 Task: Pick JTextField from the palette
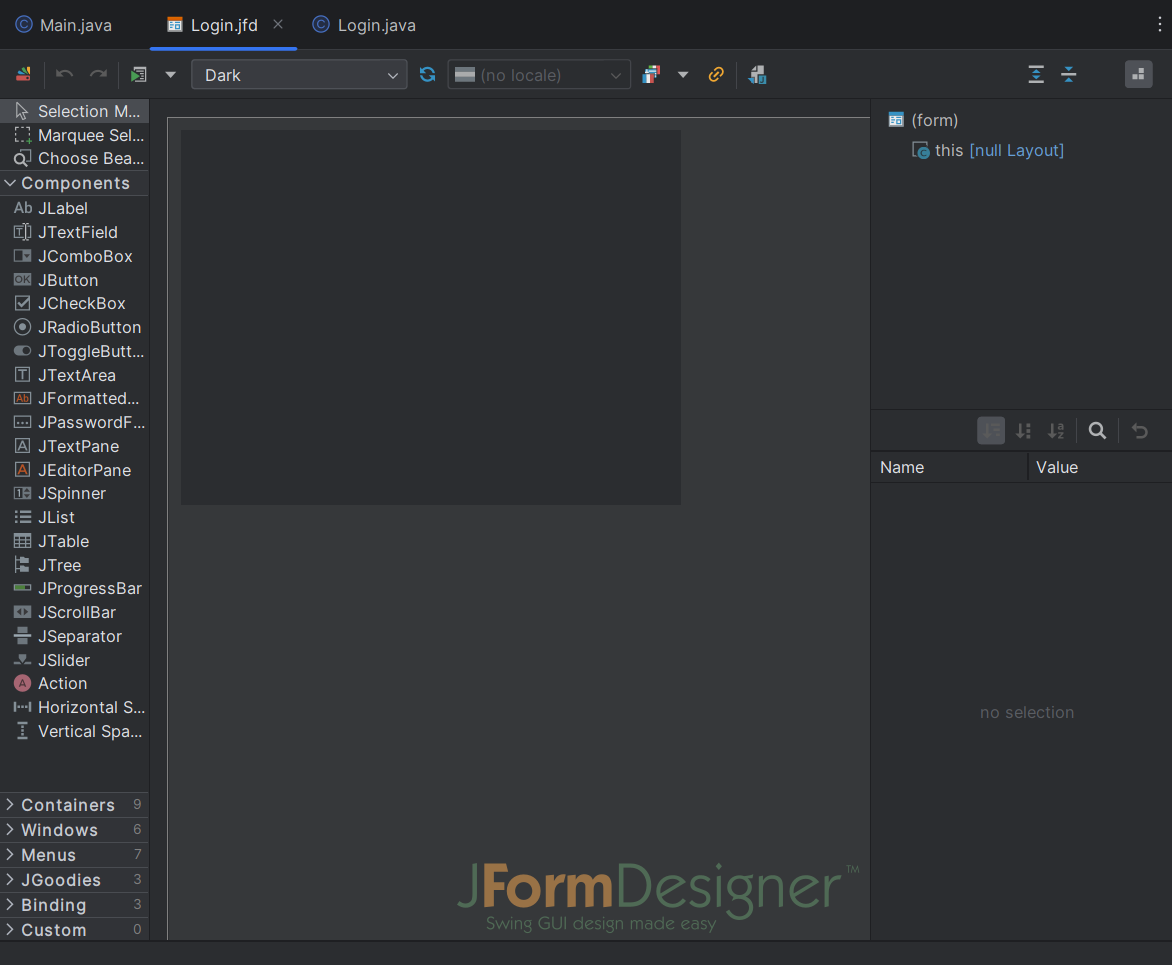pyautogui.click(x=75, y=232)
